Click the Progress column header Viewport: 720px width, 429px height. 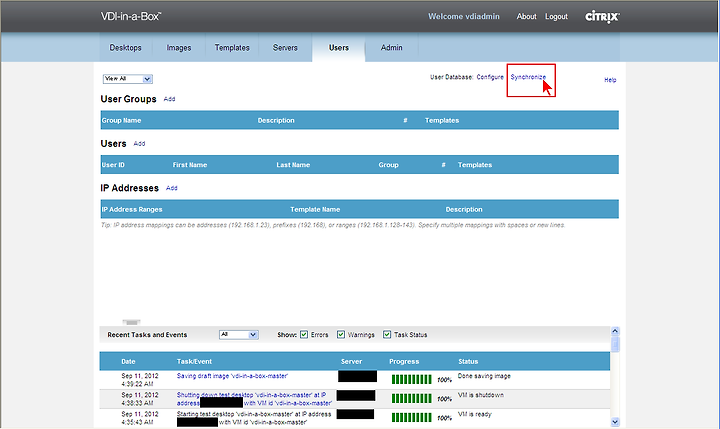(x=404, y=361)
